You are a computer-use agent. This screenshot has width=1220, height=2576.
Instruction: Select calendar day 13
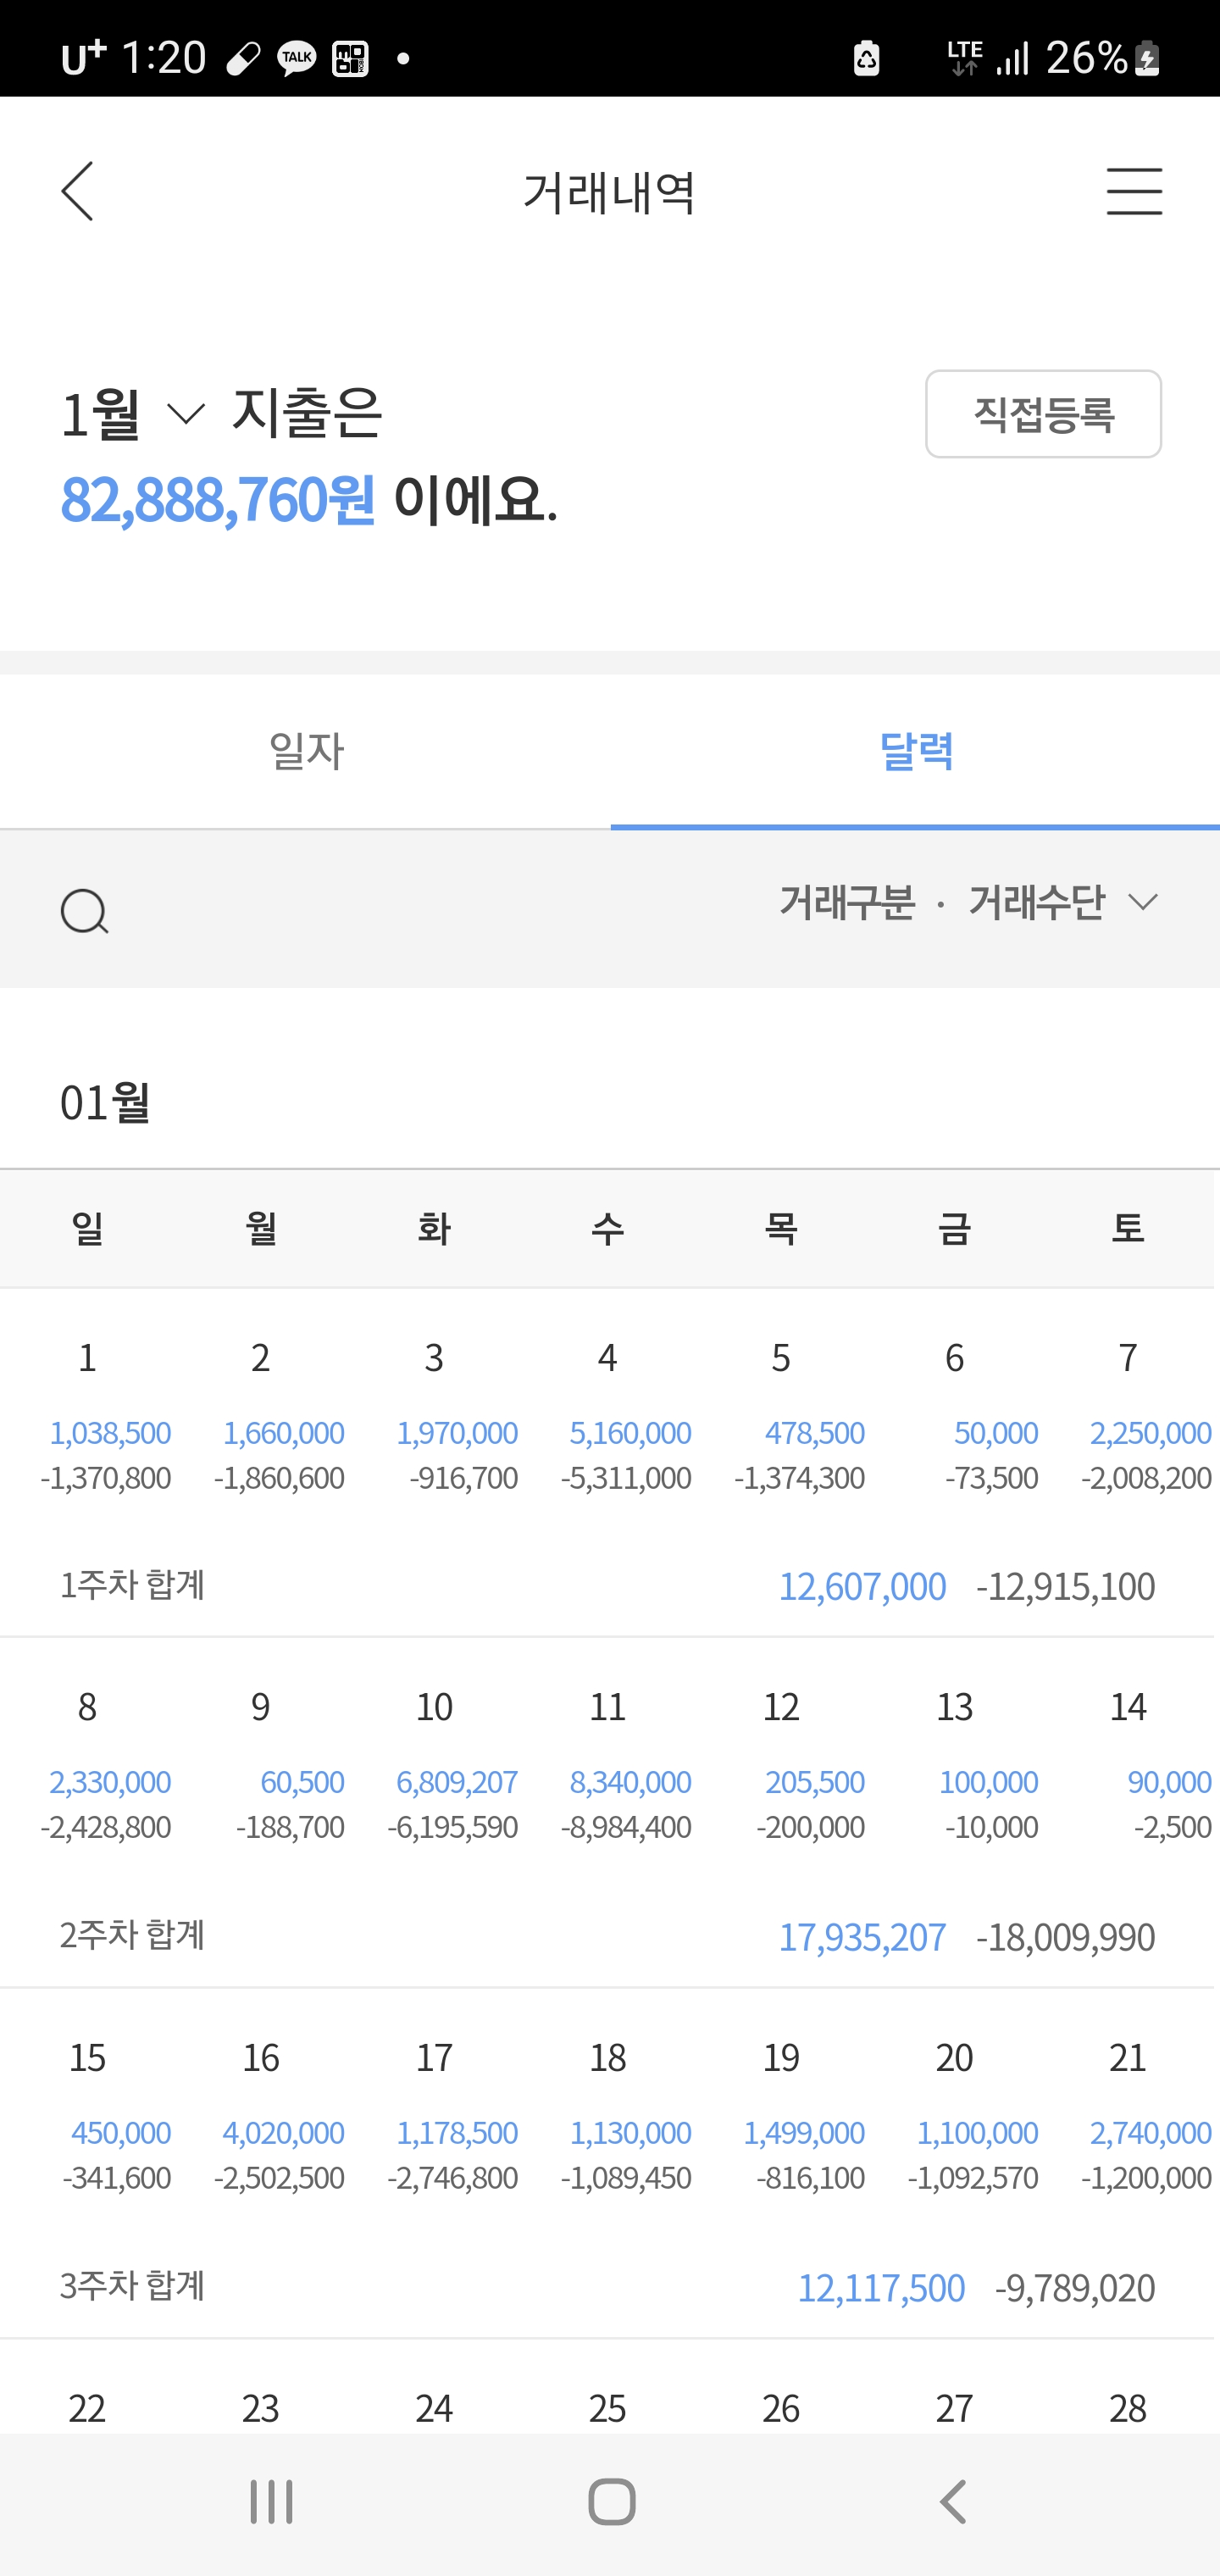point(954,1706)
